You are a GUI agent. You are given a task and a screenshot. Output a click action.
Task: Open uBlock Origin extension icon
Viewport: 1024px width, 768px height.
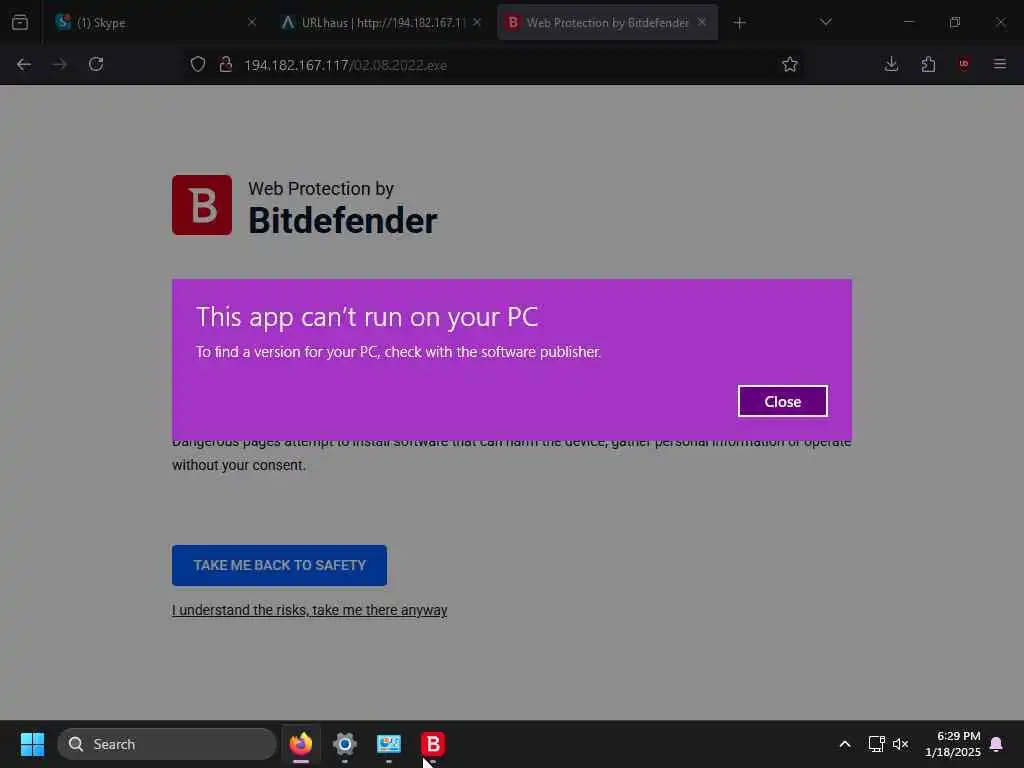click(964, 64)
